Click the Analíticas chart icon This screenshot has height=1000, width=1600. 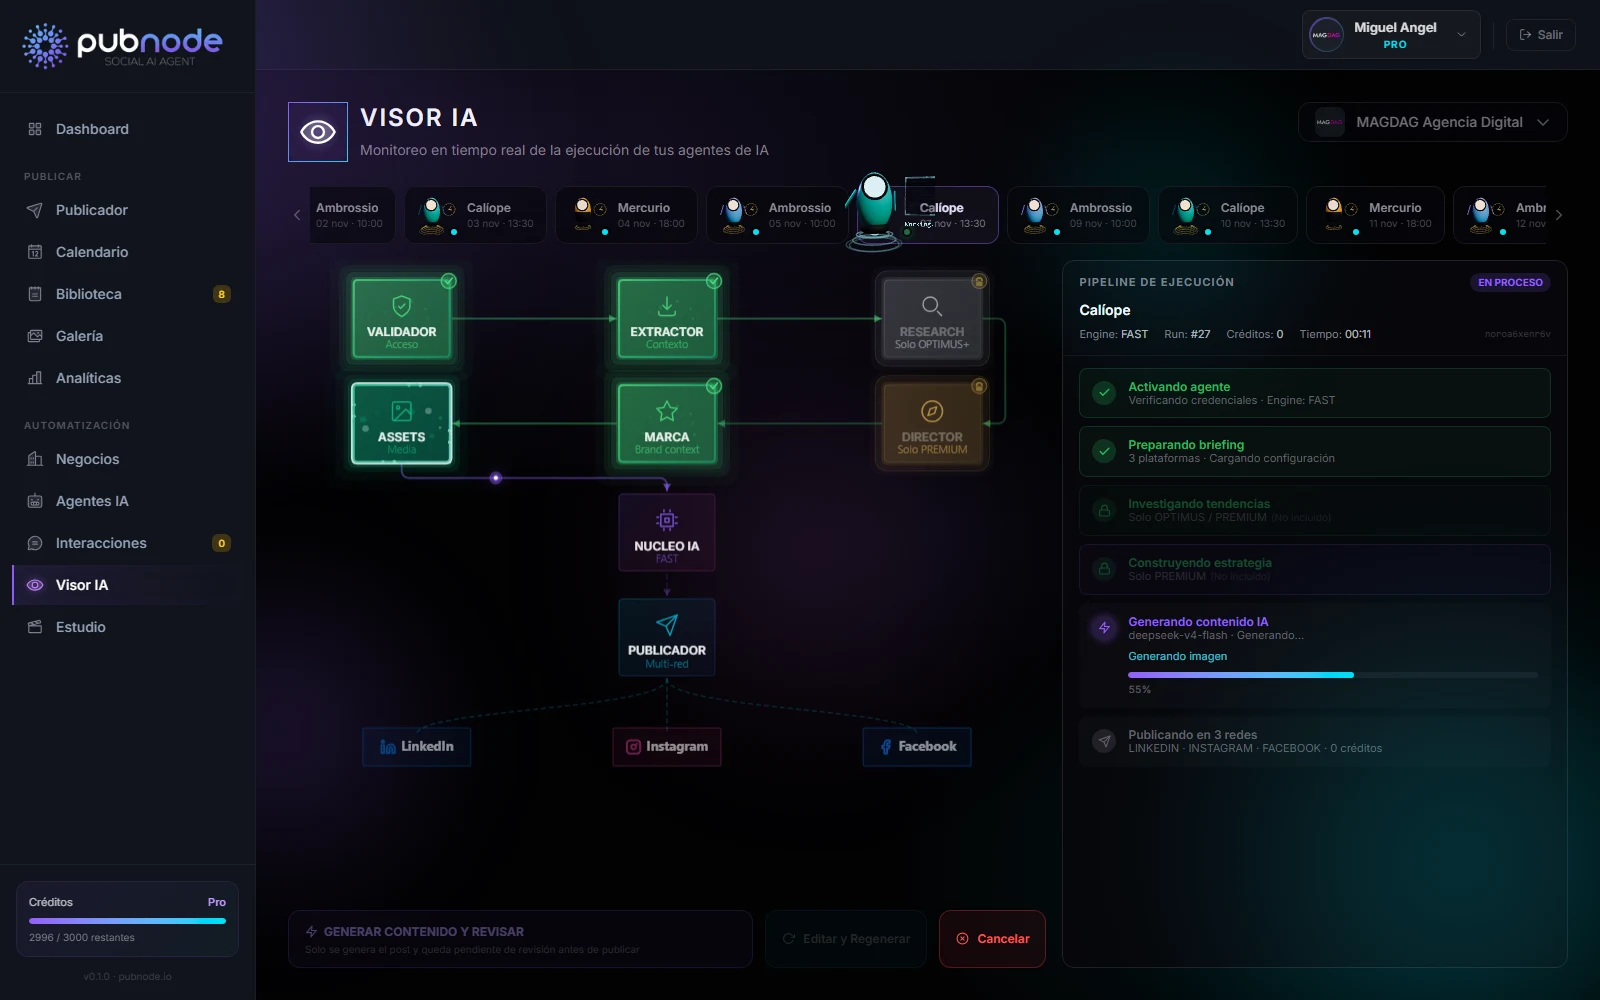[35, 378]
